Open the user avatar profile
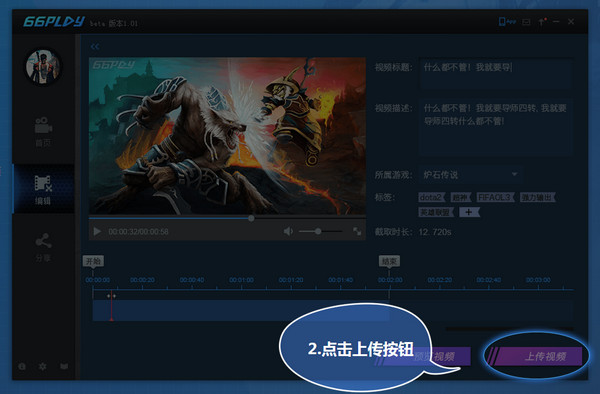The width and height of the screenshot is (600, 394). coord(43,67)
